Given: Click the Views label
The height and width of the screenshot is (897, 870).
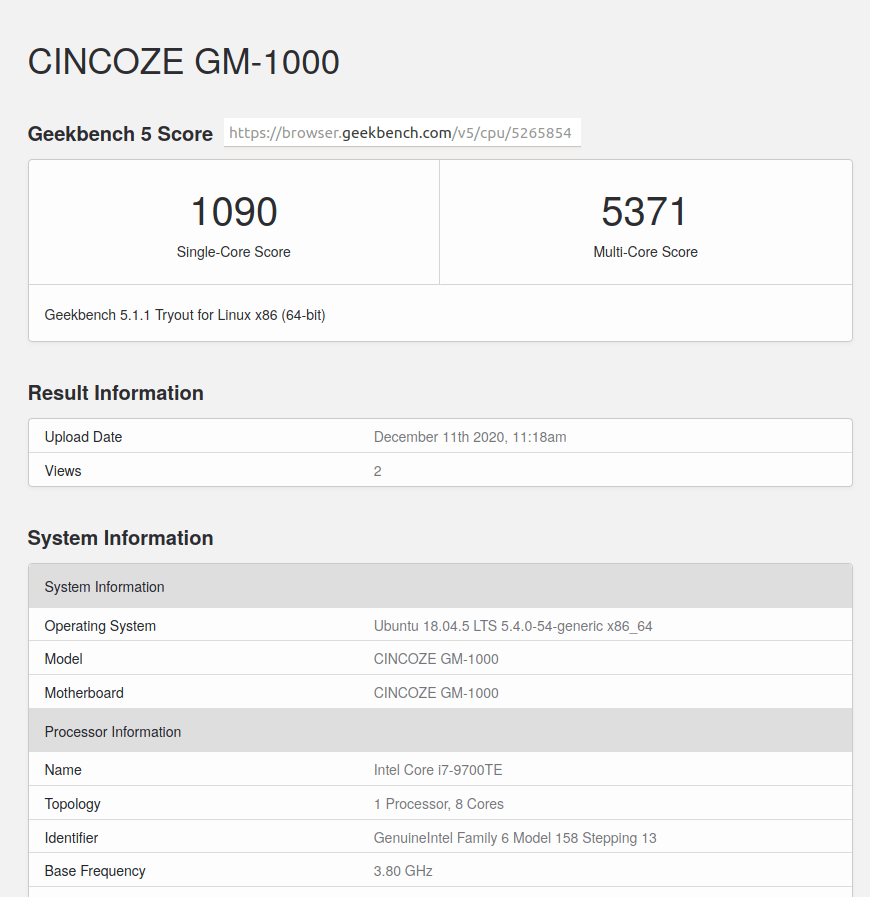Looking at the screenshot, I should pos(63,471).
